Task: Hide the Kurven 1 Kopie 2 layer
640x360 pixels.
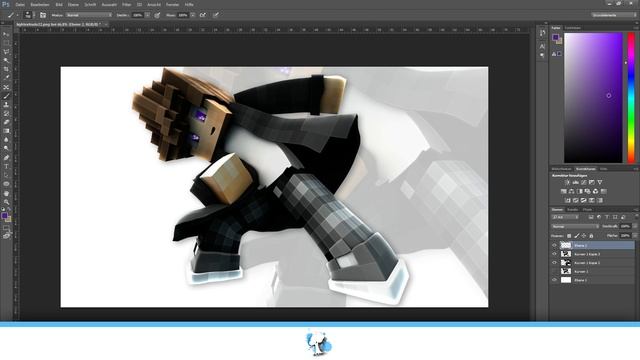Action: pyautogui.click(x=554, y=262)
